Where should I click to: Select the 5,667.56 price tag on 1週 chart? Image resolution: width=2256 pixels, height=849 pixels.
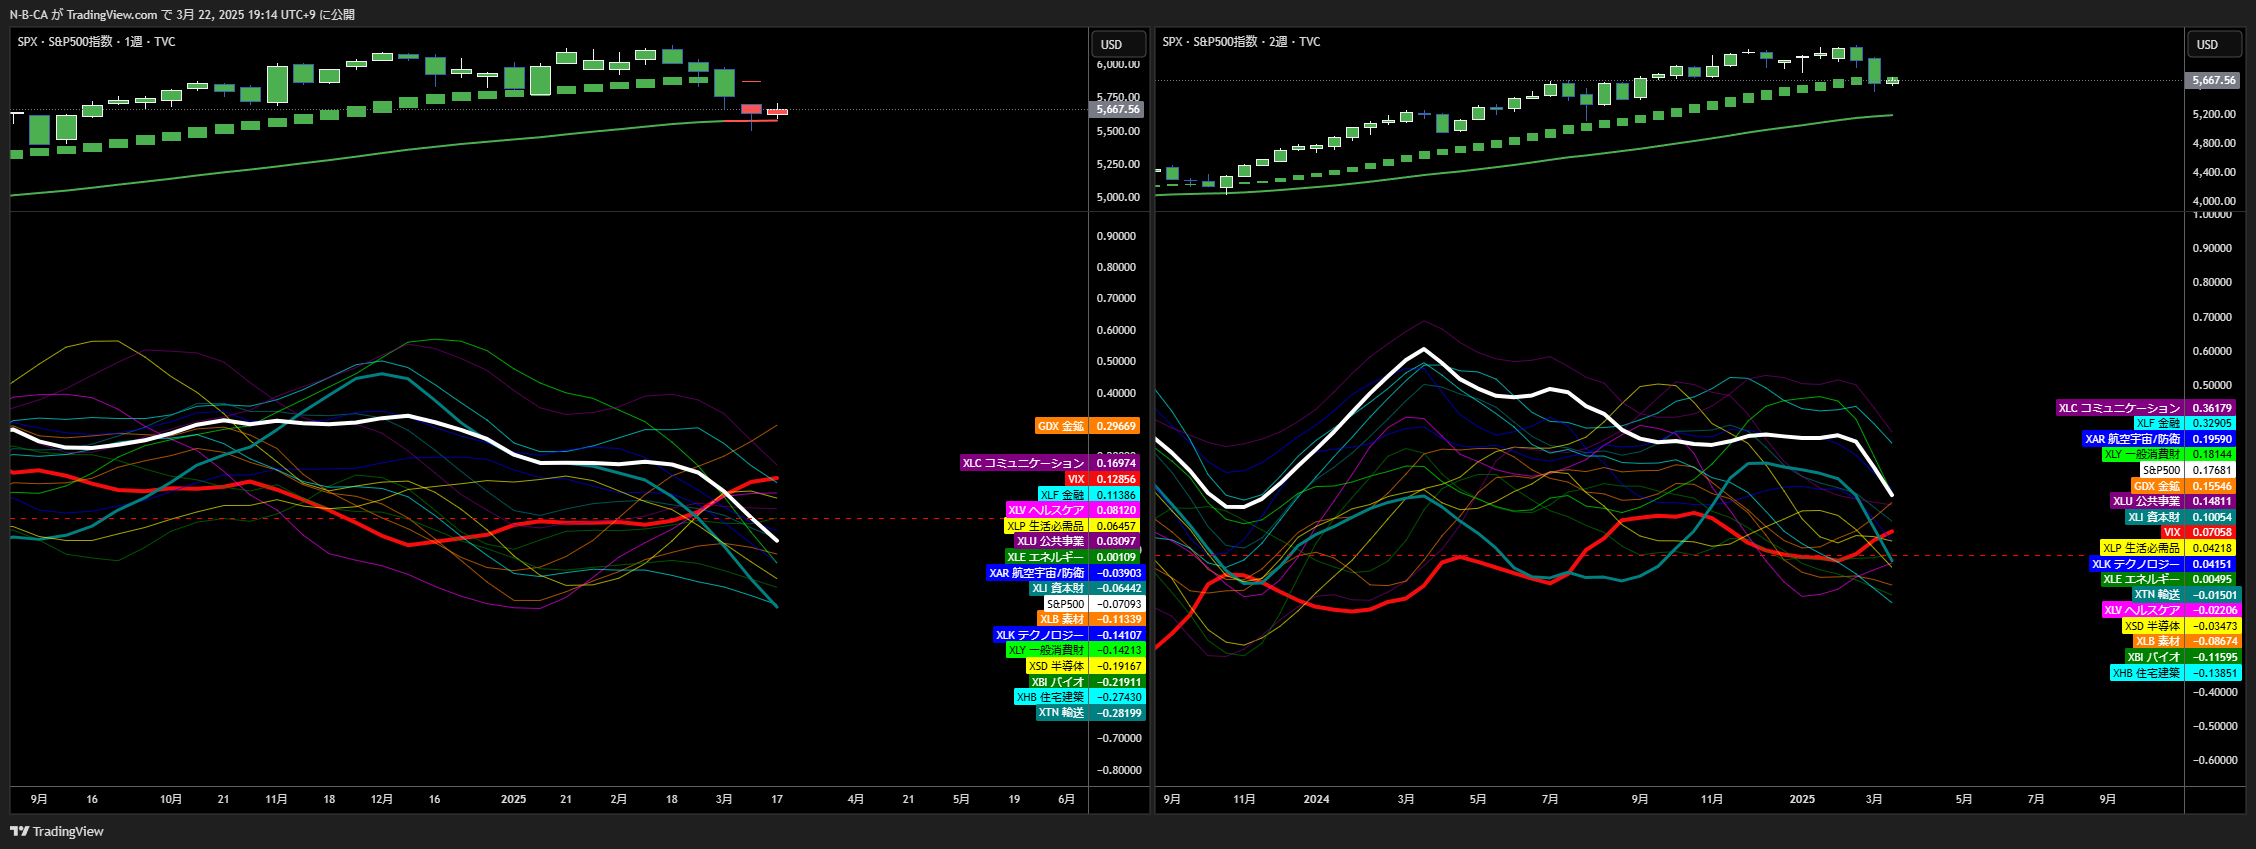(1117, 109)
